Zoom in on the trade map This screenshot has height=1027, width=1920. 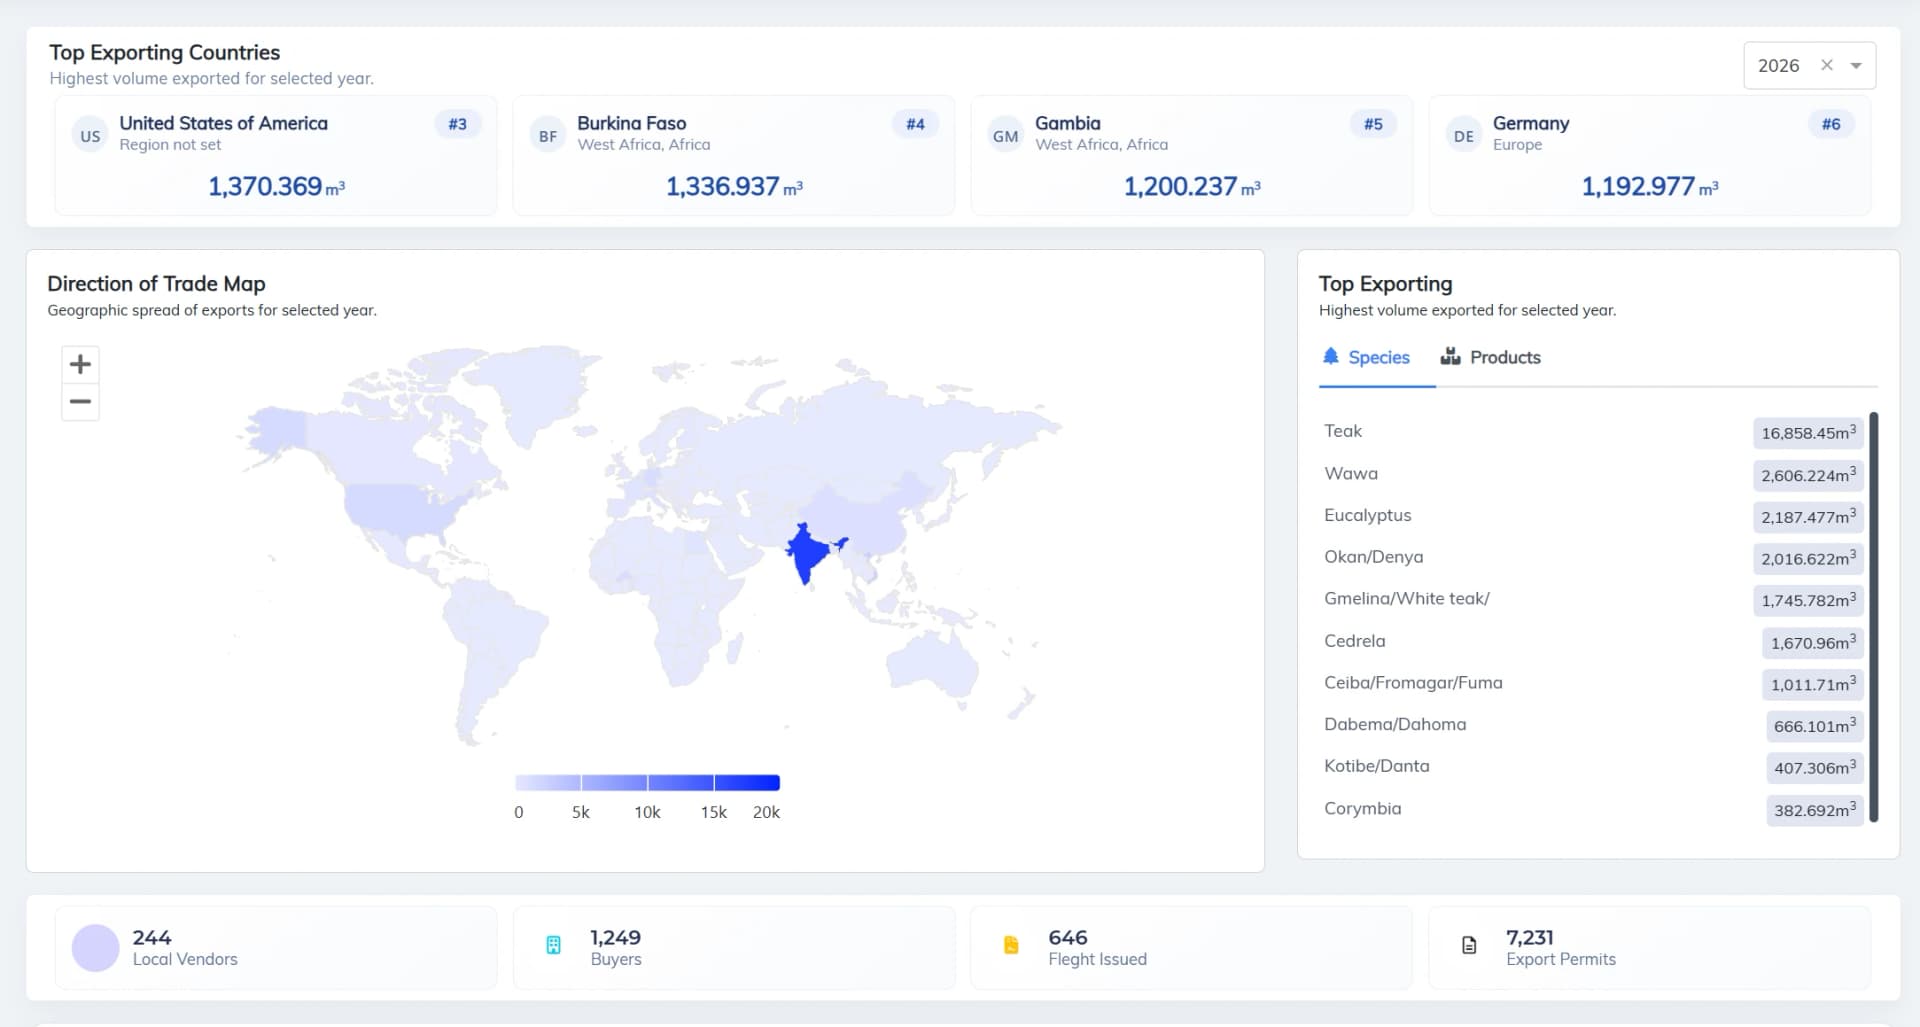coord(80,364)
